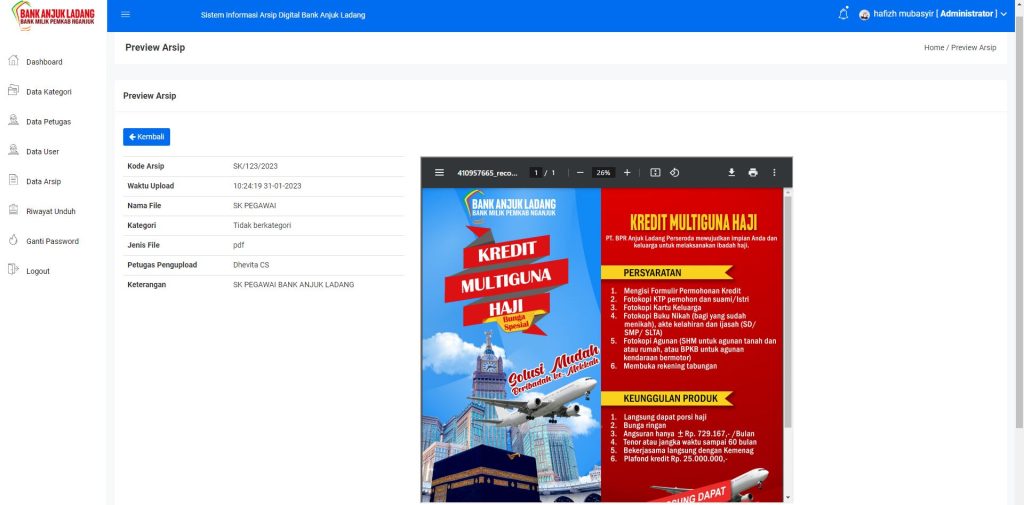Select the SK/123/2023 archive code value
Screen dimensions: 1024x505
pyautogui.click(x=255, y=166)
